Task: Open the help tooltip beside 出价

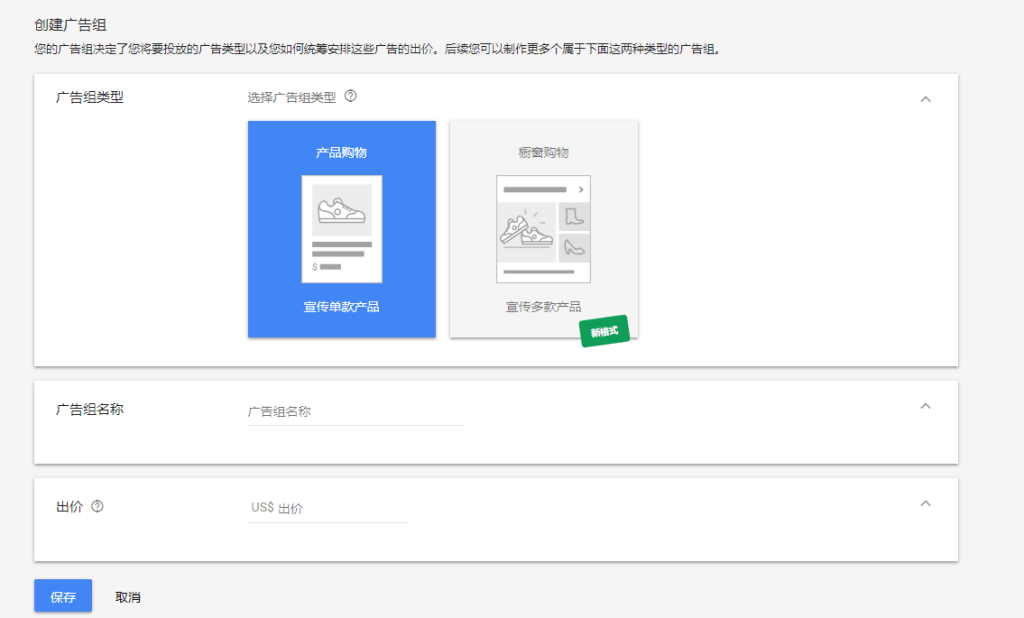Action: click(x=96, y=505)
